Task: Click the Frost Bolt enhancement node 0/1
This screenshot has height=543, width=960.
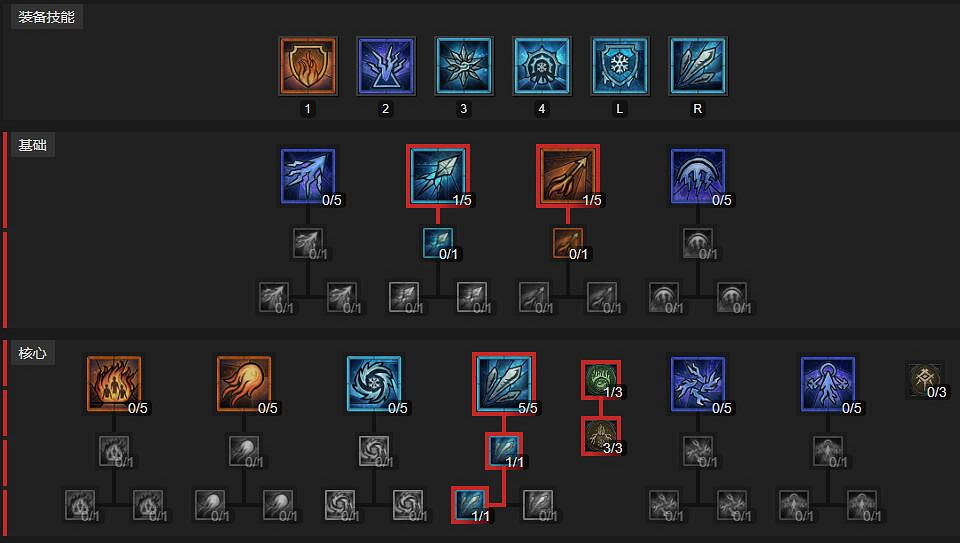Action: 438,243
